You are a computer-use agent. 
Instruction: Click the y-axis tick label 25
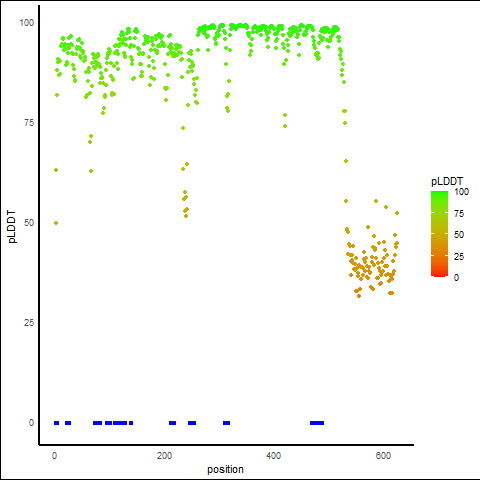tap(29, 323)
